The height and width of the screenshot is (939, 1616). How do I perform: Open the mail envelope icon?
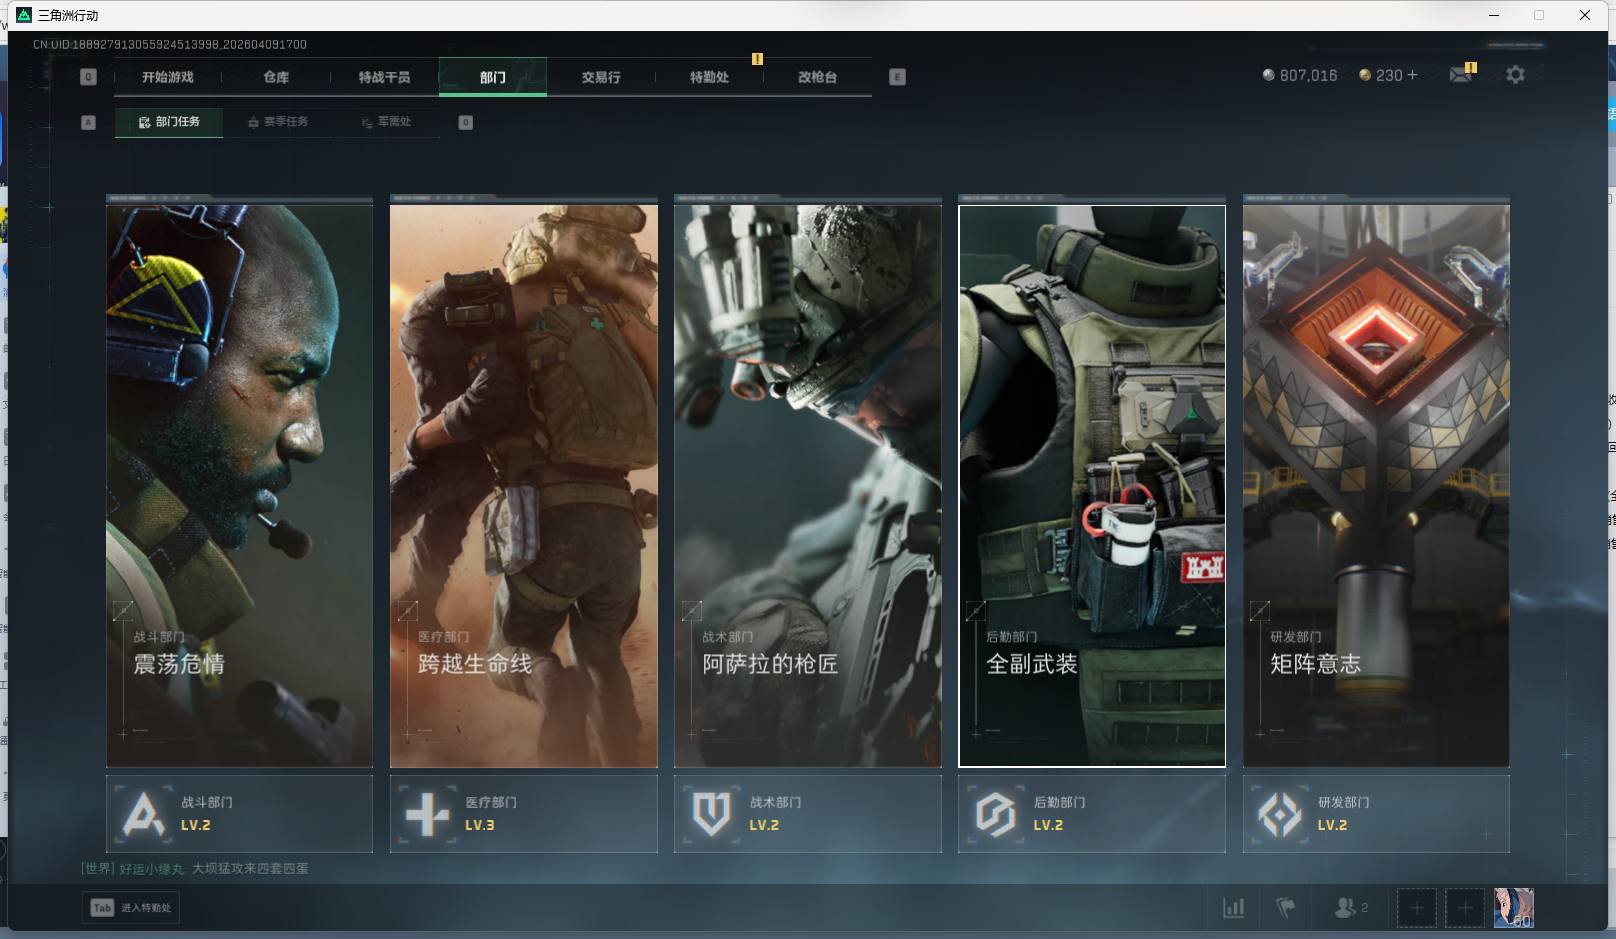coord(1461,75)
